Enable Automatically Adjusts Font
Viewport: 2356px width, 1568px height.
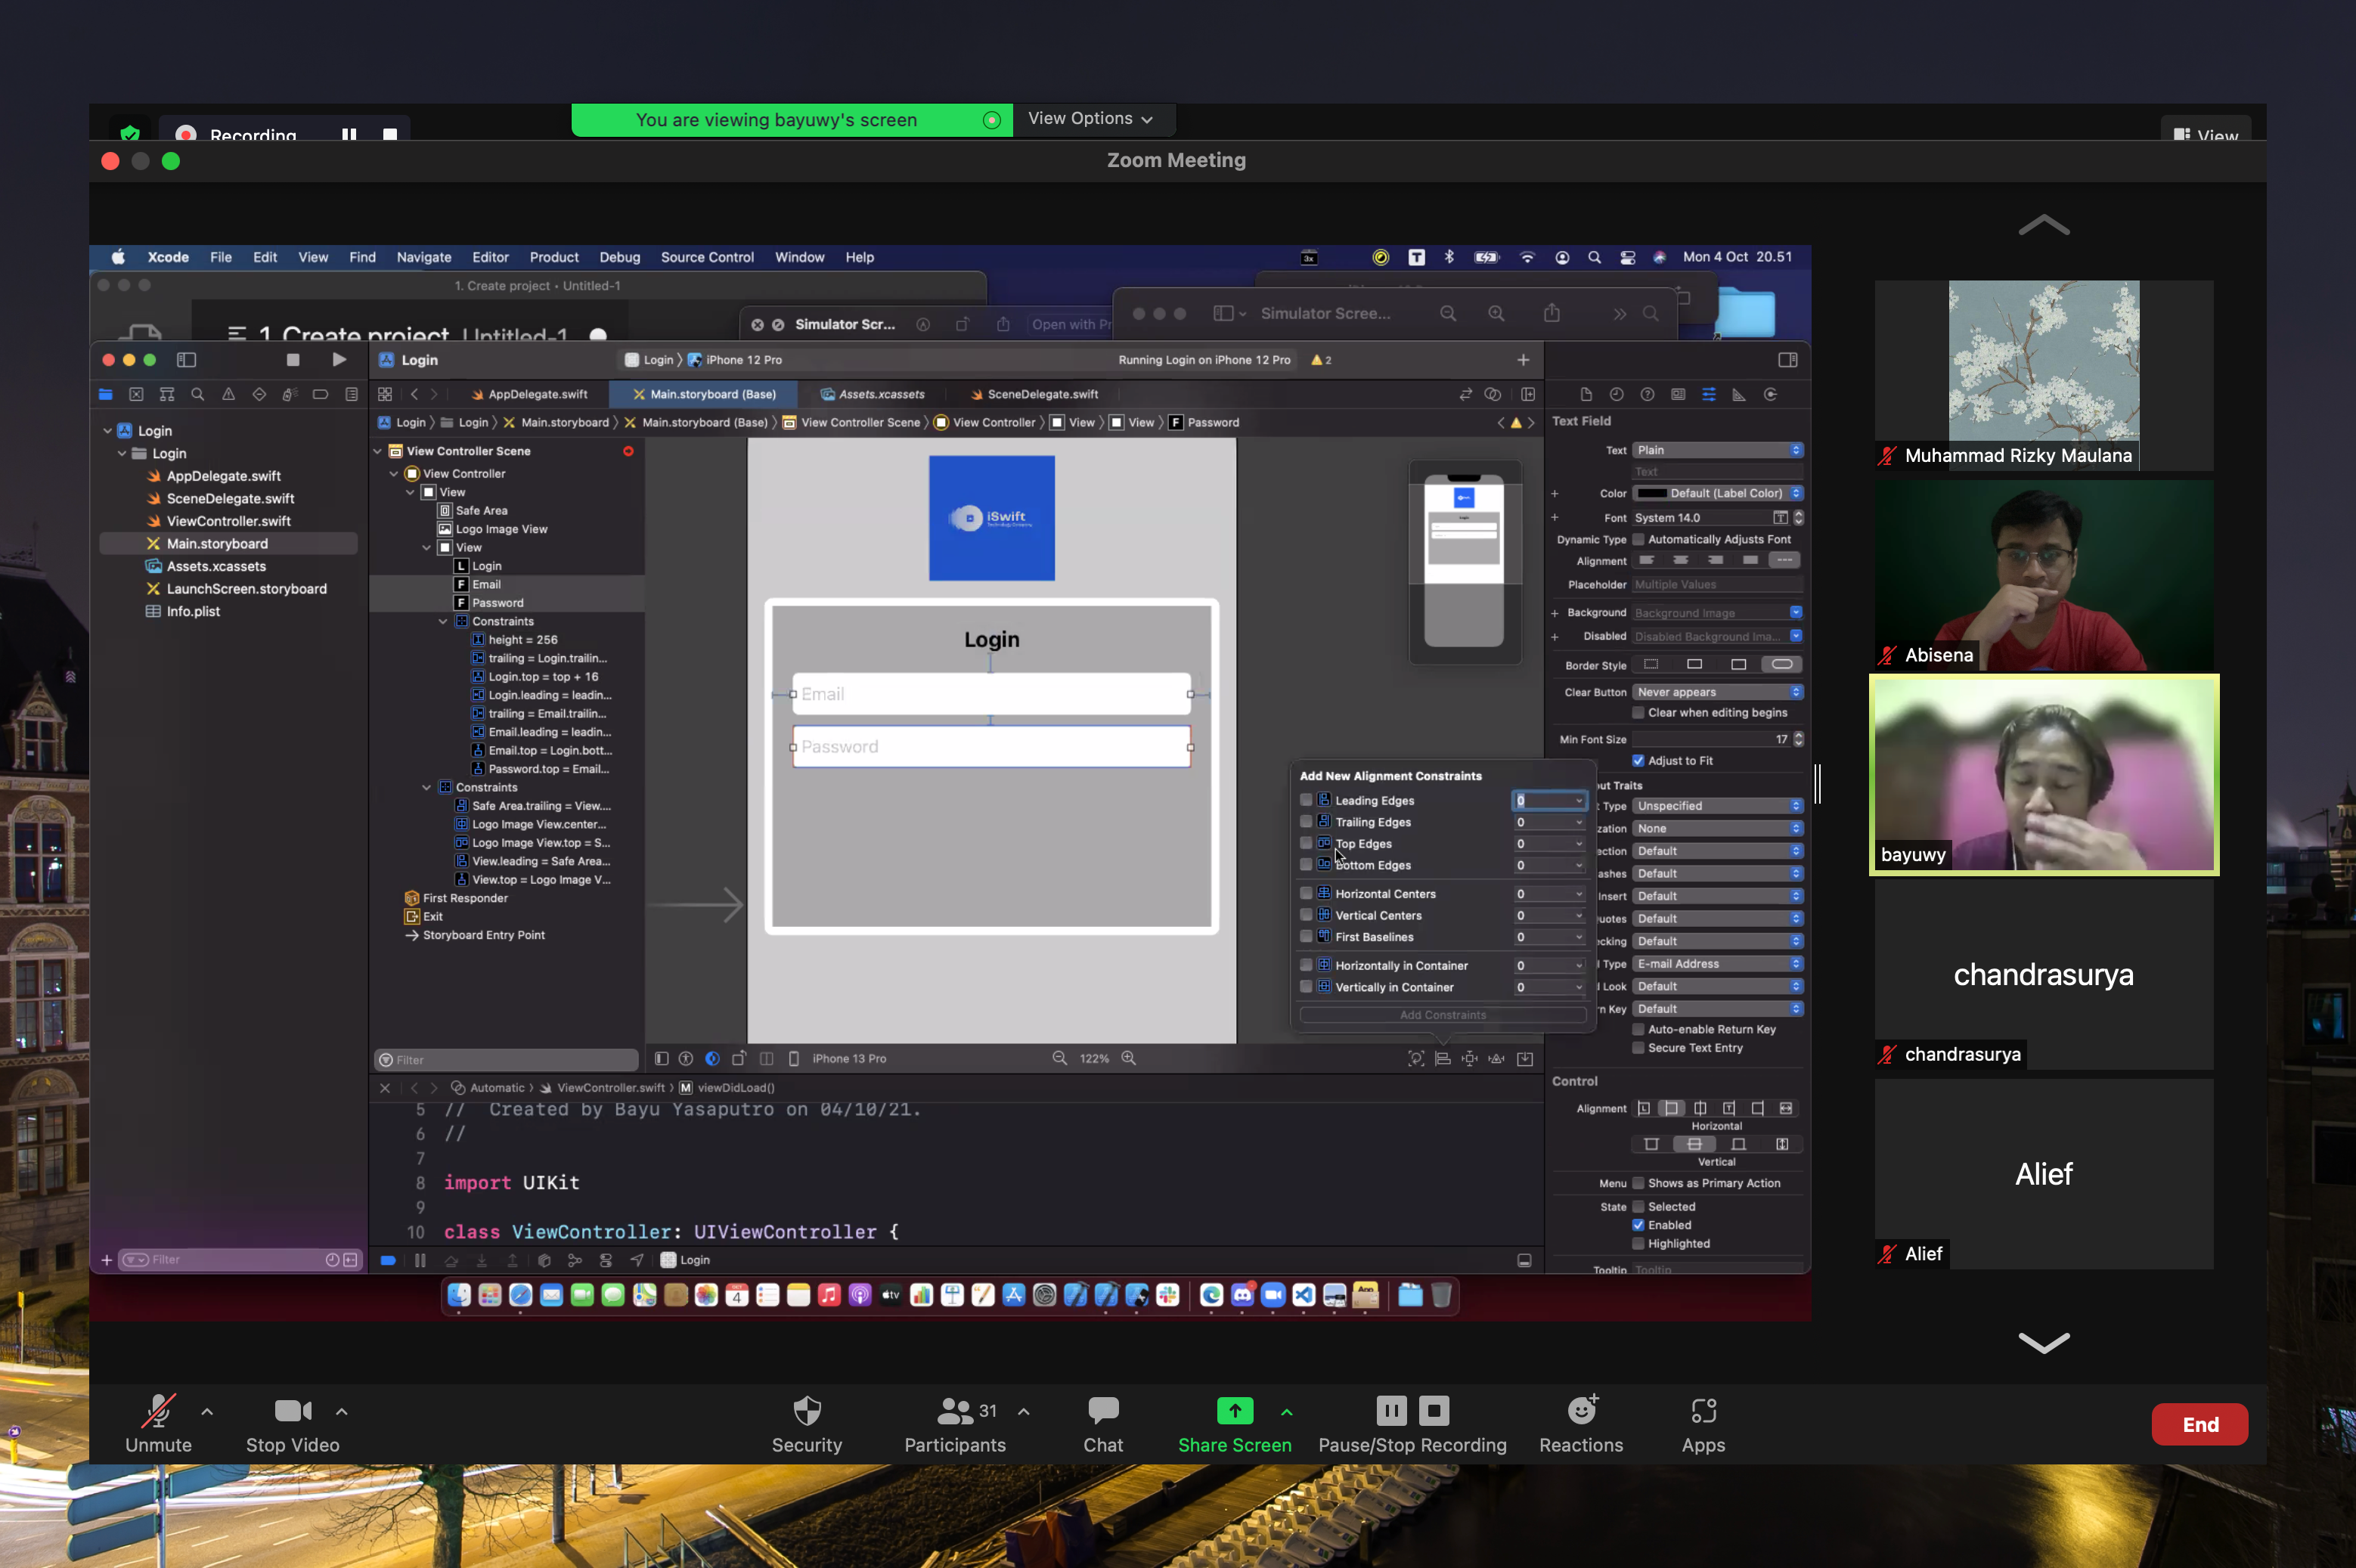[x=1639, y=539]
